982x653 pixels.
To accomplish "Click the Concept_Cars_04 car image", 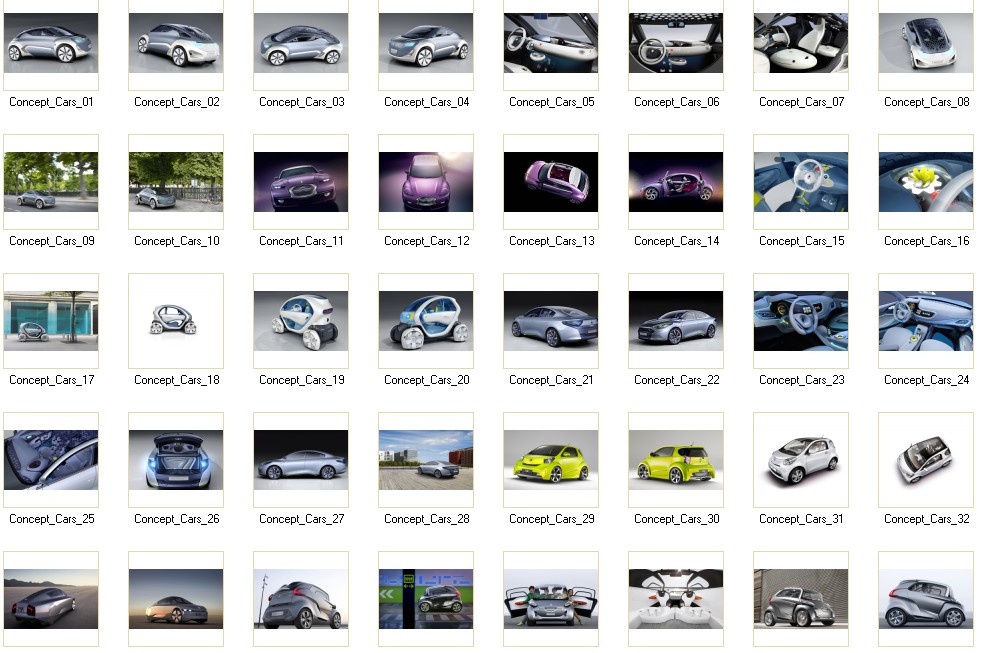I will point(426,43).
